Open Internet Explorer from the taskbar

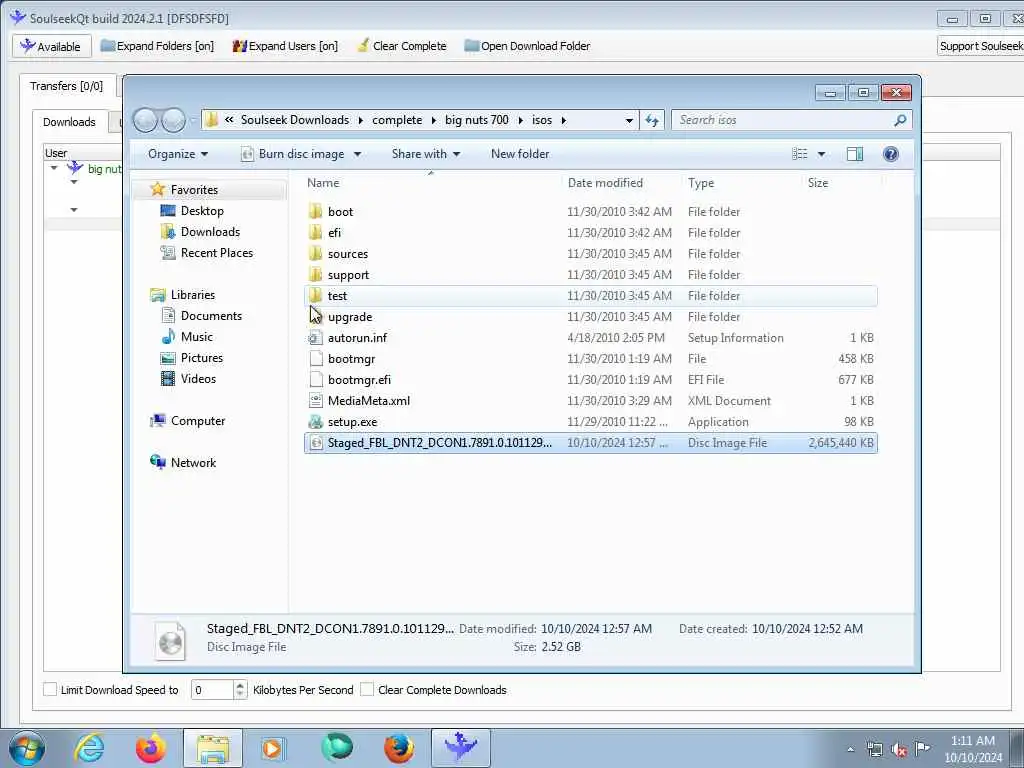coord(88,748)
